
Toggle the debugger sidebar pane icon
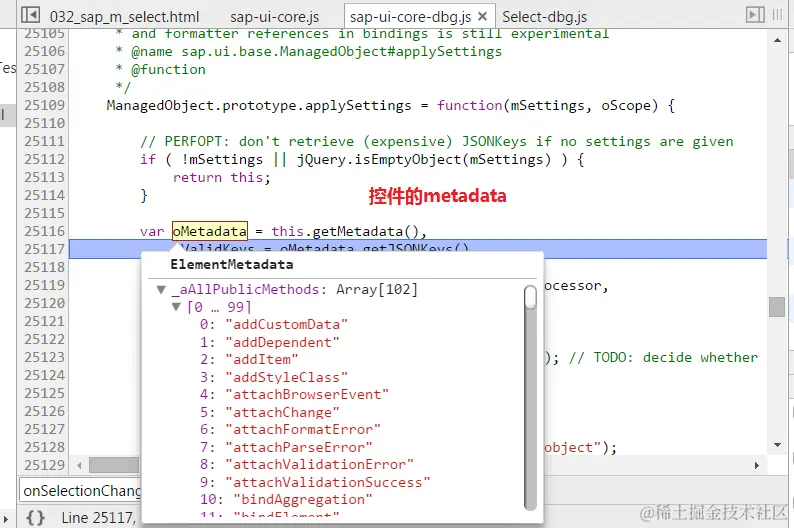point(755,15)
